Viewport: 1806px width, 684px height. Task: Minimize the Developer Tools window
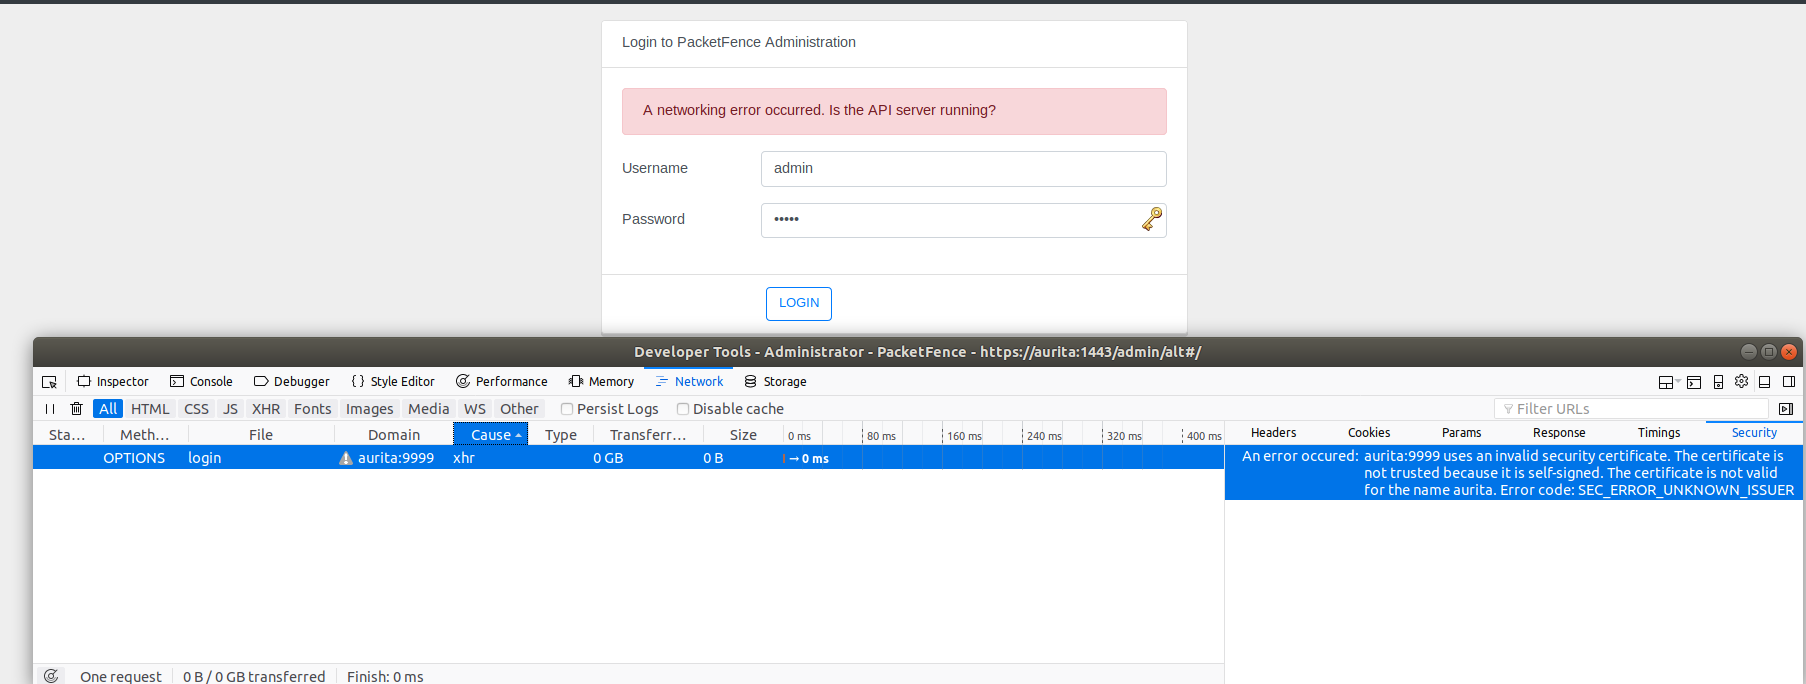tap(1749, 352)
